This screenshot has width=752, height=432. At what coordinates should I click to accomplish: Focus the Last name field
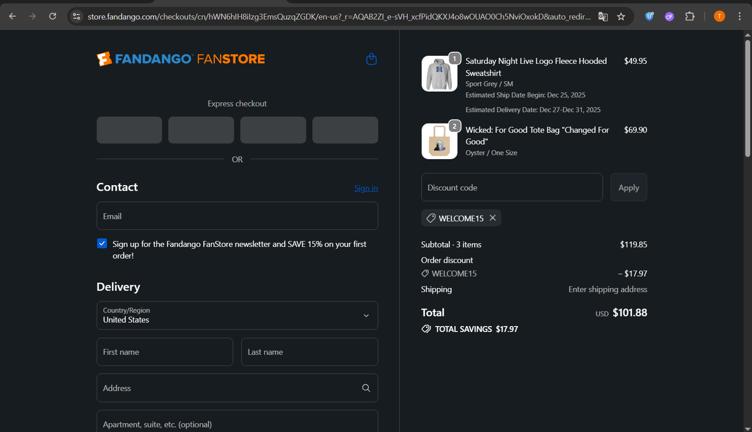pyautogui.click(x=309, y=351)
